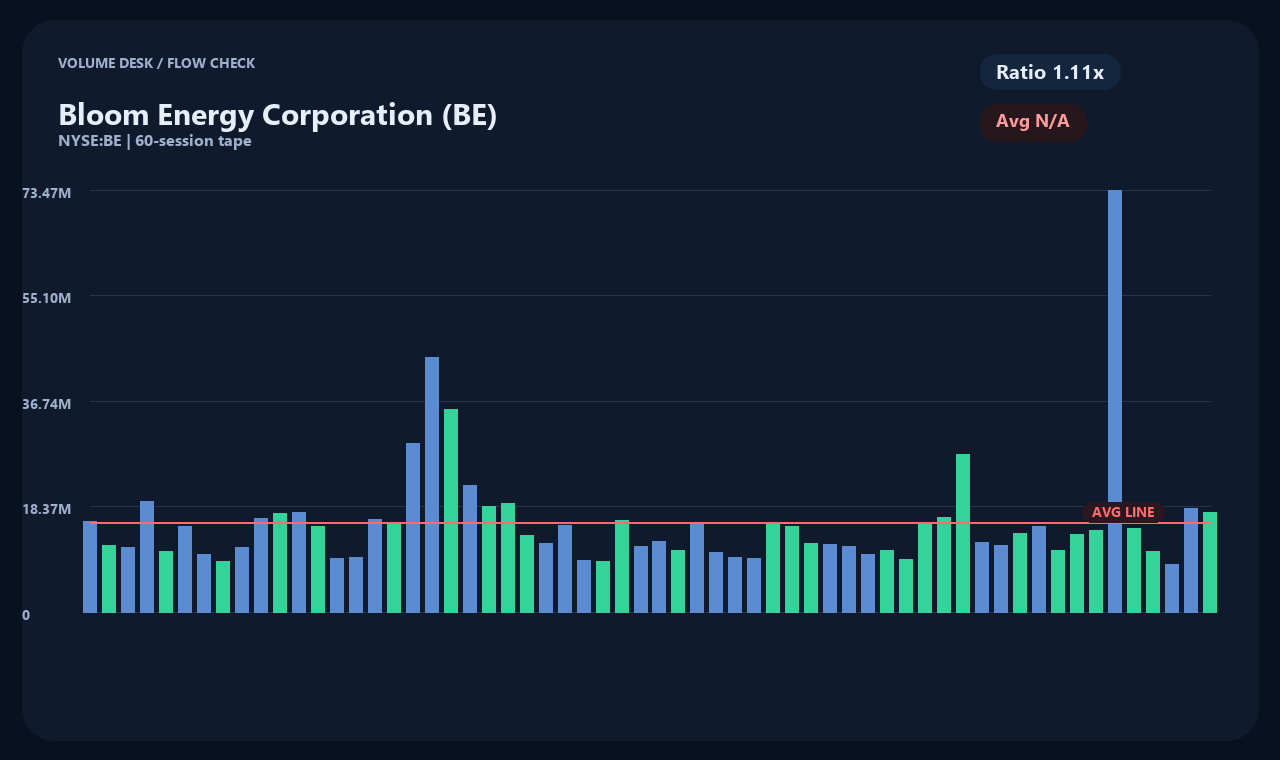Select the 18.37M axis label

click(47, 509)
